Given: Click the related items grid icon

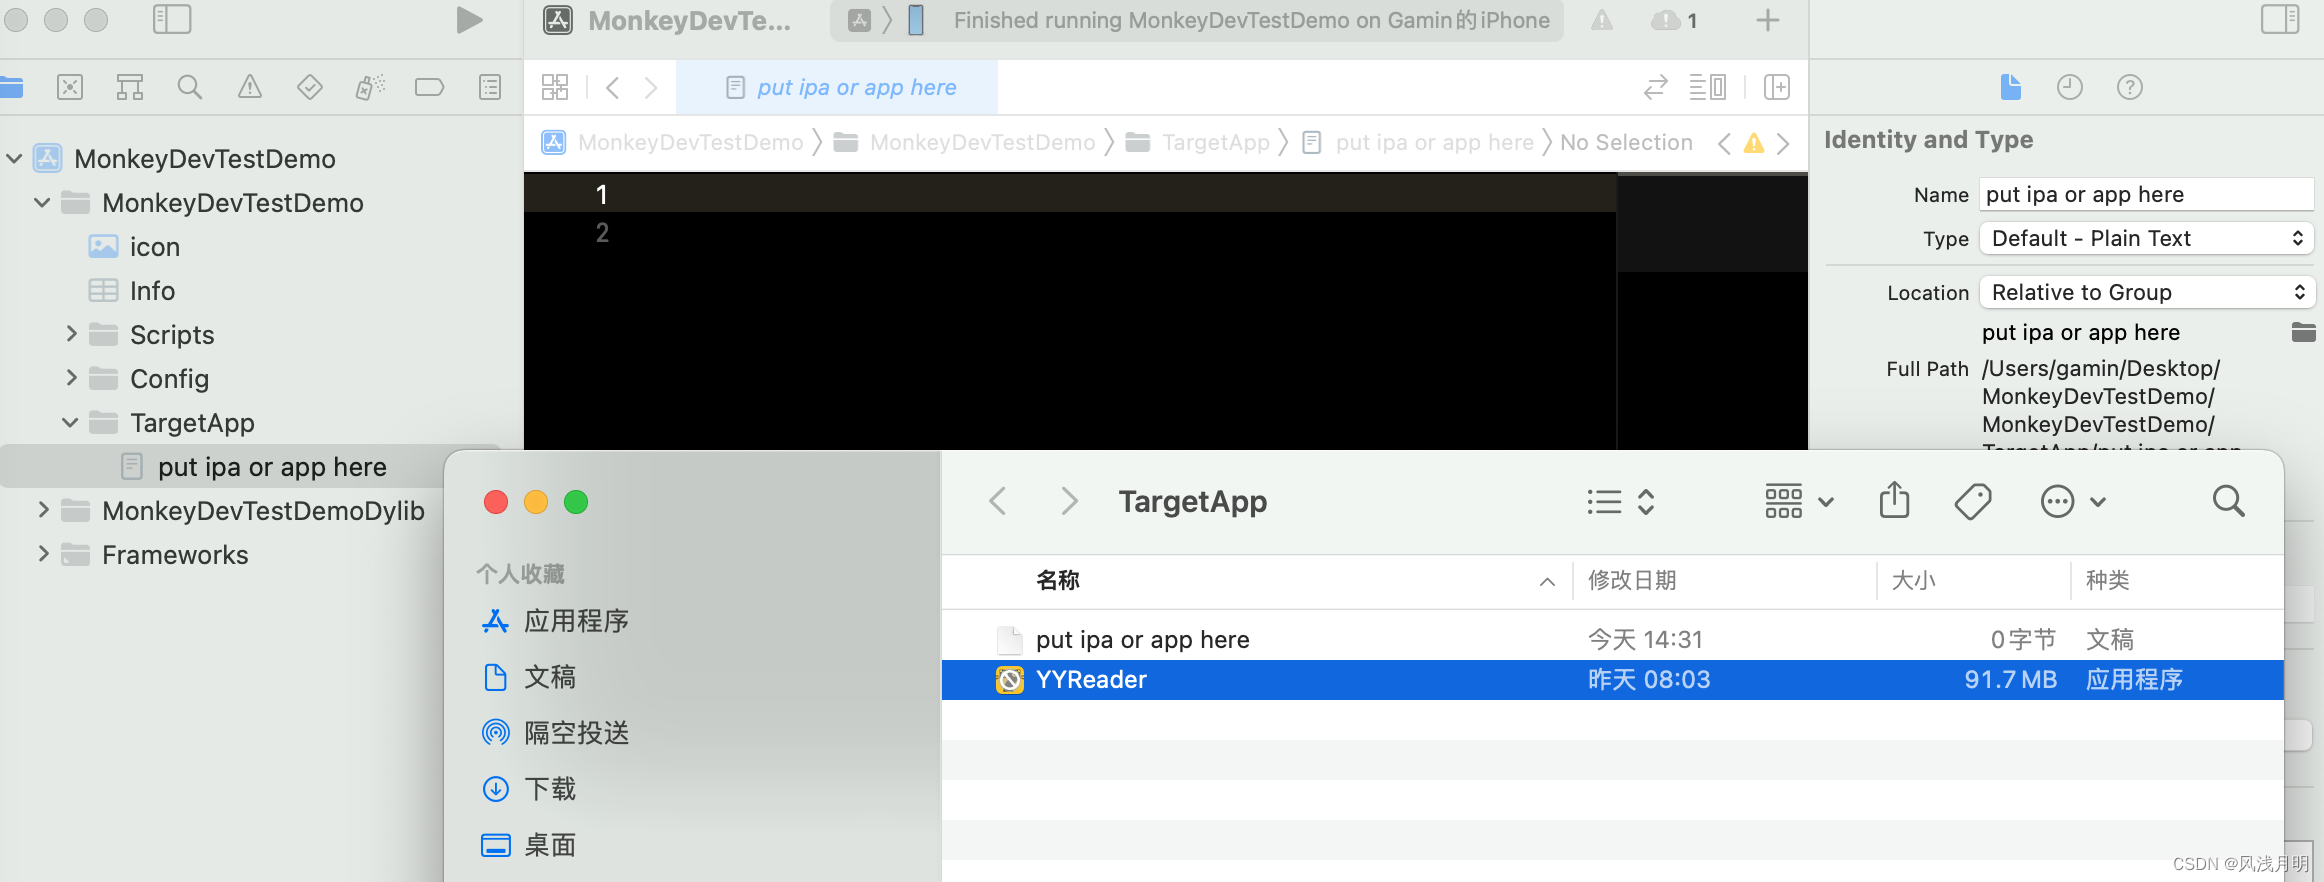Looking at the screenshot, I should tap(555, 87).
